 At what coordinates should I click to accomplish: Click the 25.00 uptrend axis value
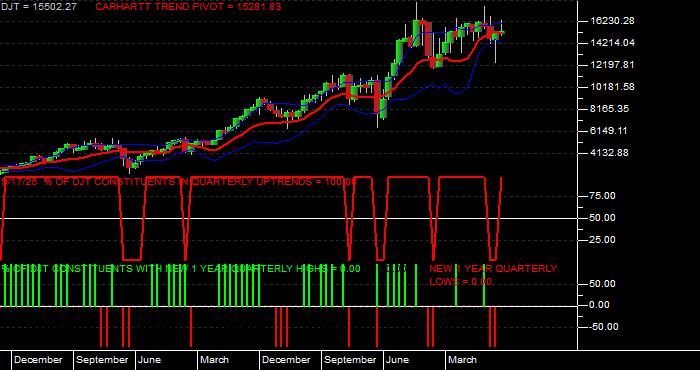603,240
